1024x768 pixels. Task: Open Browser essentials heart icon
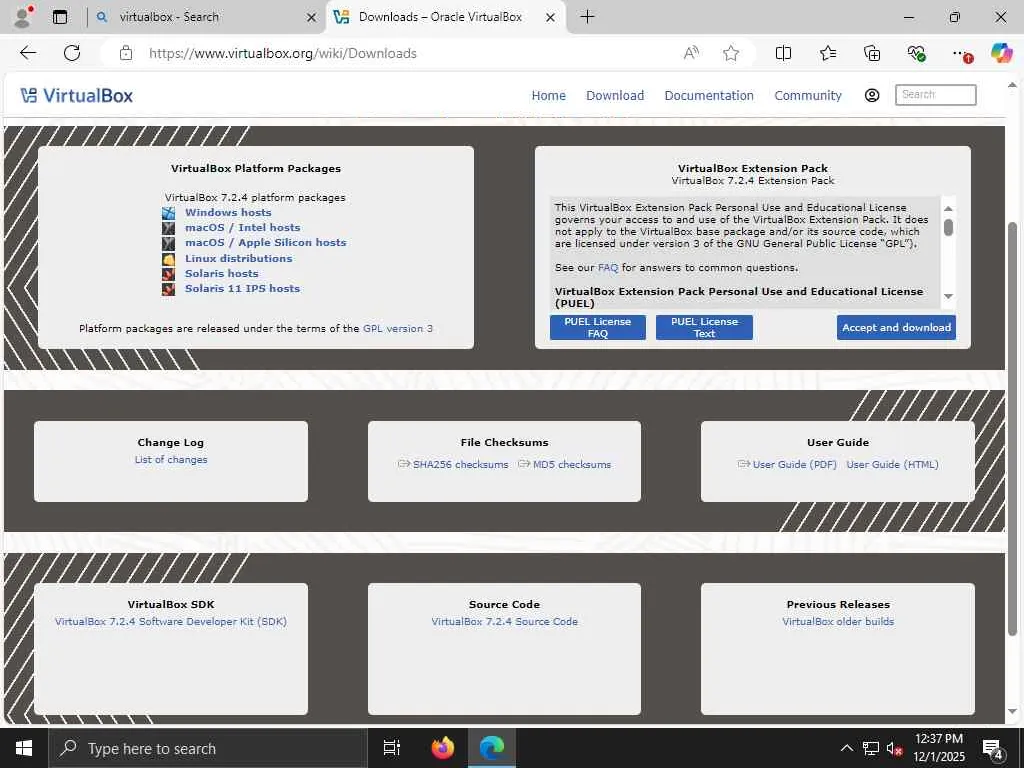click(916, 53)
